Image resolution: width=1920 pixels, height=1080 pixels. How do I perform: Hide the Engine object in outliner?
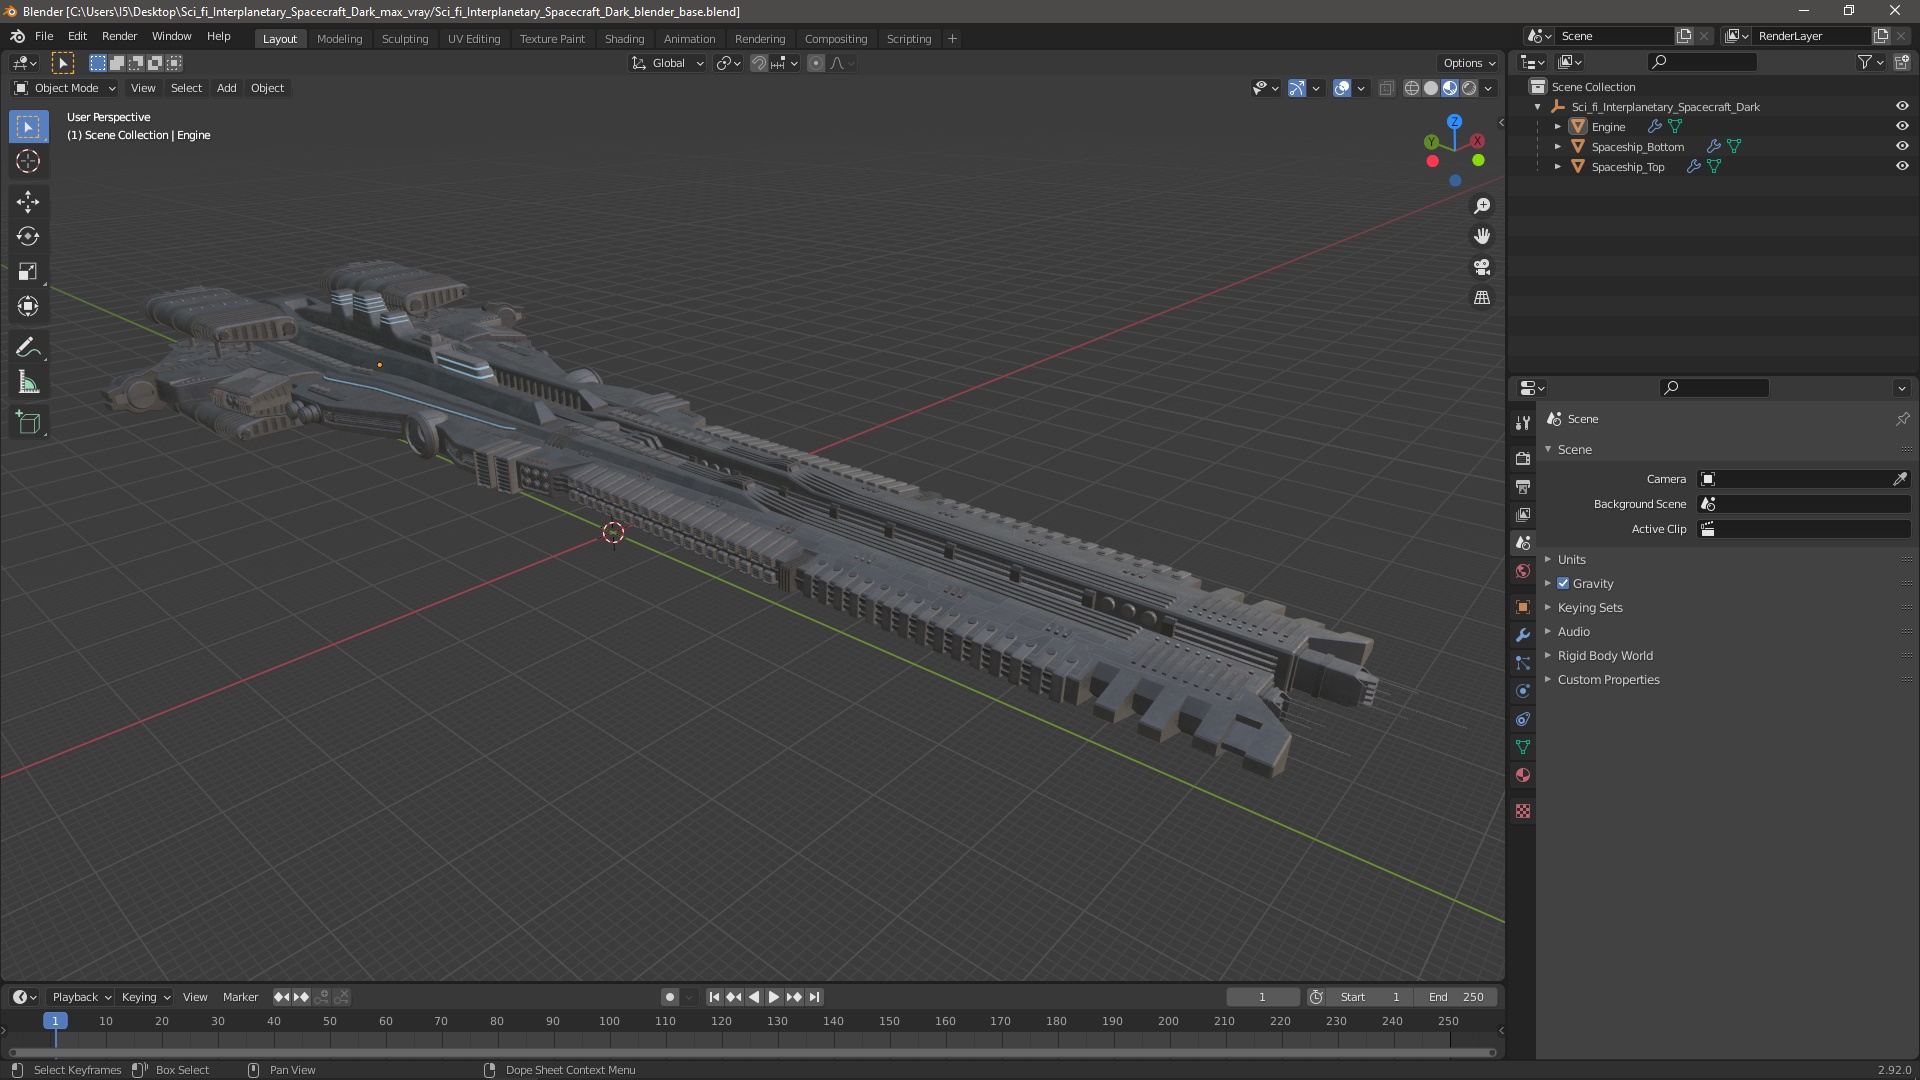pos(1902,126)
